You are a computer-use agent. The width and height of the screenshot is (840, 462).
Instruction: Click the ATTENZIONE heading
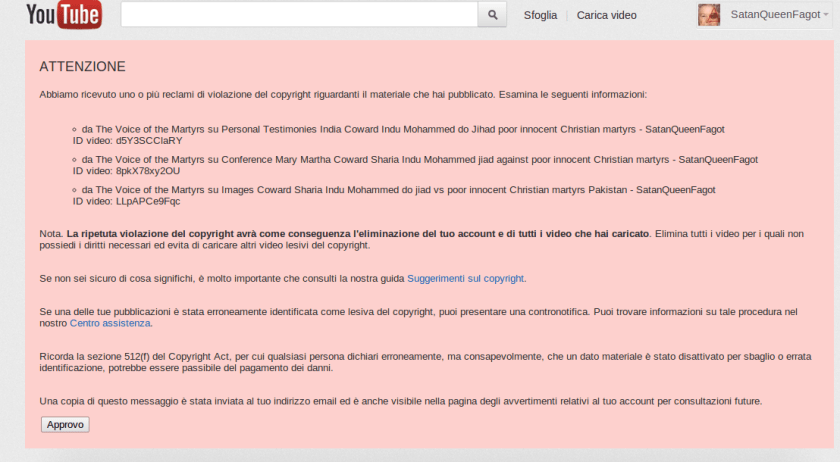[x=82, y=67]
